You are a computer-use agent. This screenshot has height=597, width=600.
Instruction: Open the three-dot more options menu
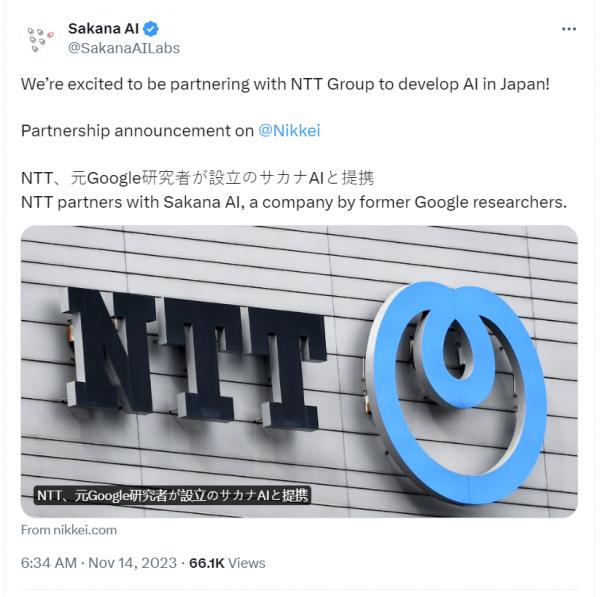click(x=569, y=29)
